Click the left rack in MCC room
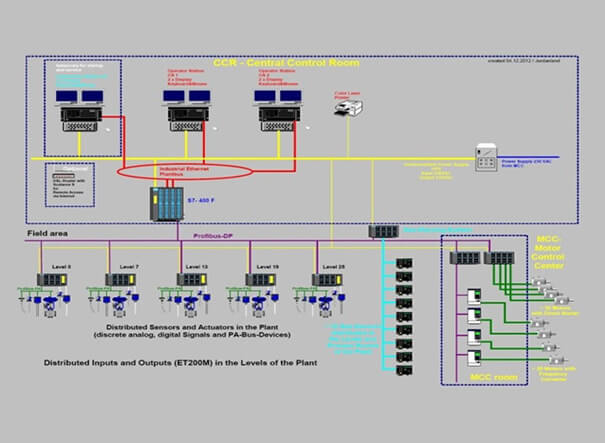This screenshot has height=443, width=605. coord(465,258)
